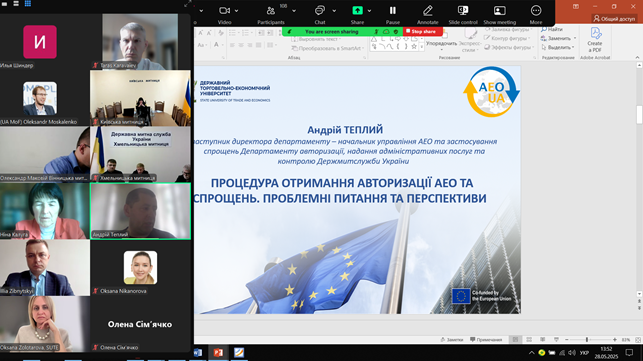Image resolution: width=643 pixels, height=361 pixels.
Task: Switch to slide sorter view
Action: pyautogui.click(x=529, y=340)
